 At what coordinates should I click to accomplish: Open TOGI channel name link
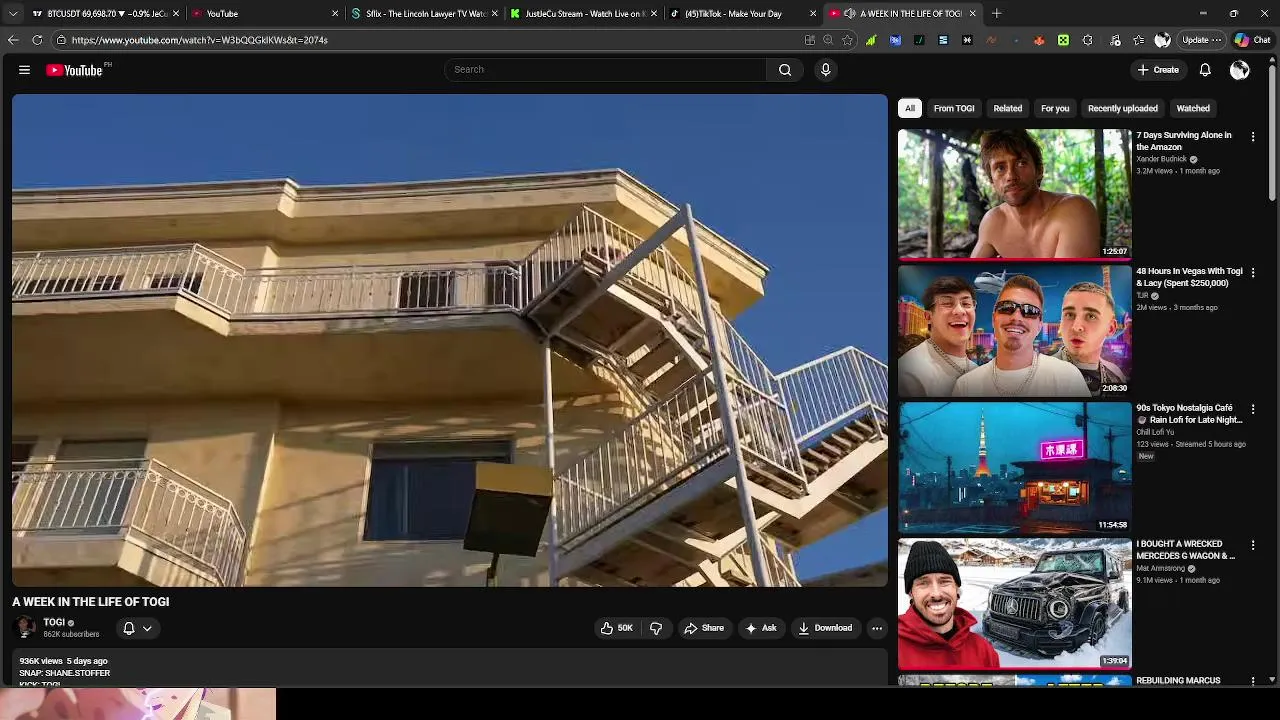pyautogui.click(x=54, y=622)
